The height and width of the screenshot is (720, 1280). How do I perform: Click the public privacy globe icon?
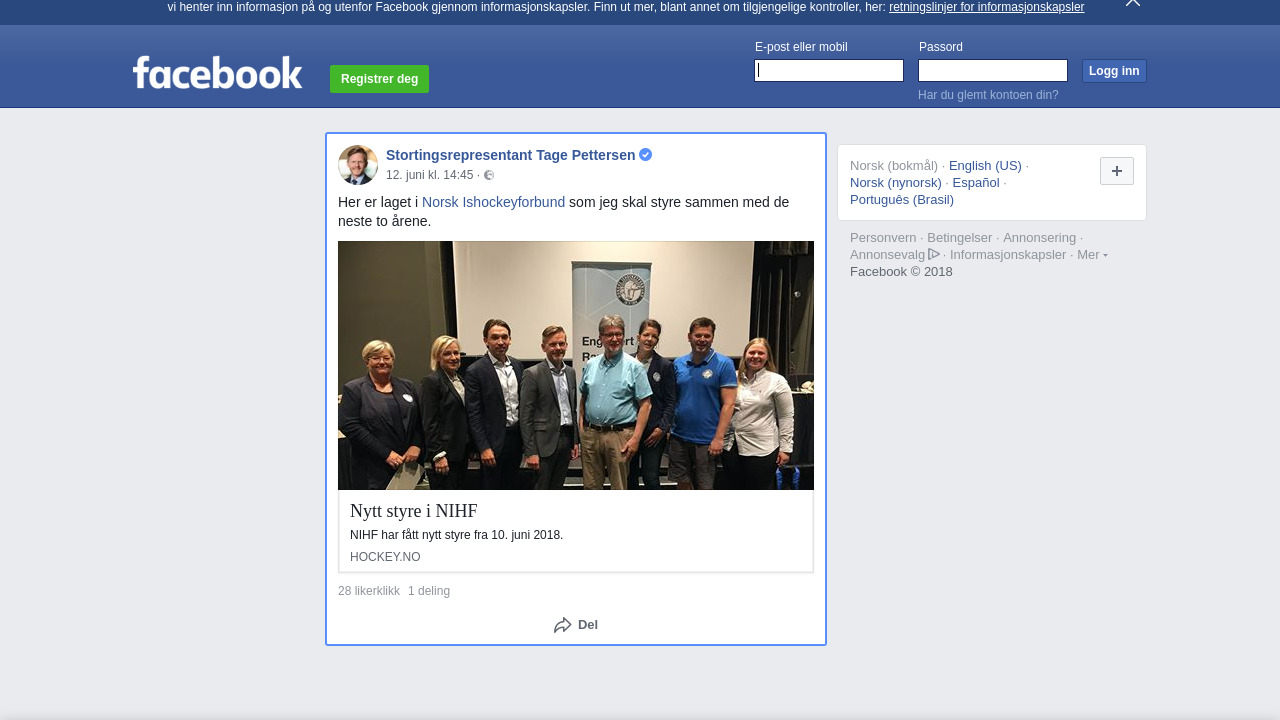click(x=489, y=176)
